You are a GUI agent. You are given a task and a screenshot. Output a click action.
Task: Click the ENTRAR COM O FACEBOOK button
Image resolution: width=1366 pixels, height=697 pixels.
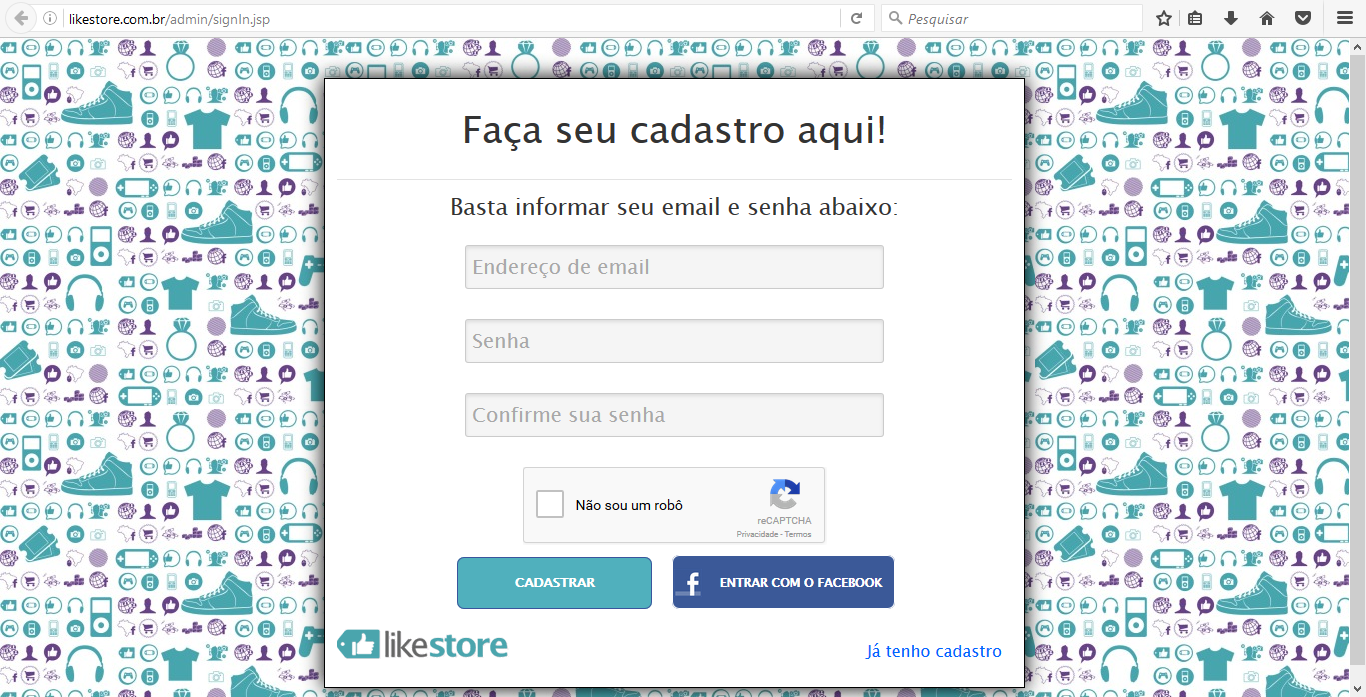pos(783,583)
